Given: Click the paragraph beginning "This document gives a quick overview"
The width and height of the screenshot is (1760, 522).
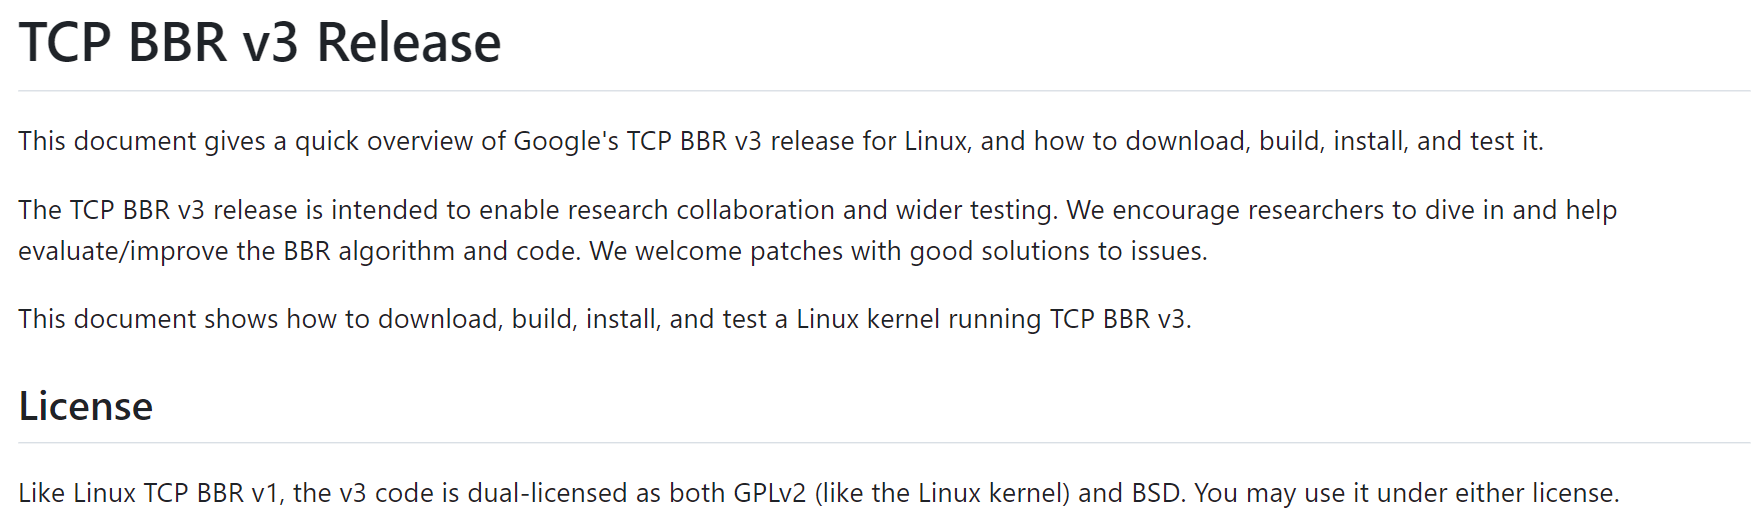Looking at the screenshot, I should tap(781, 141).
